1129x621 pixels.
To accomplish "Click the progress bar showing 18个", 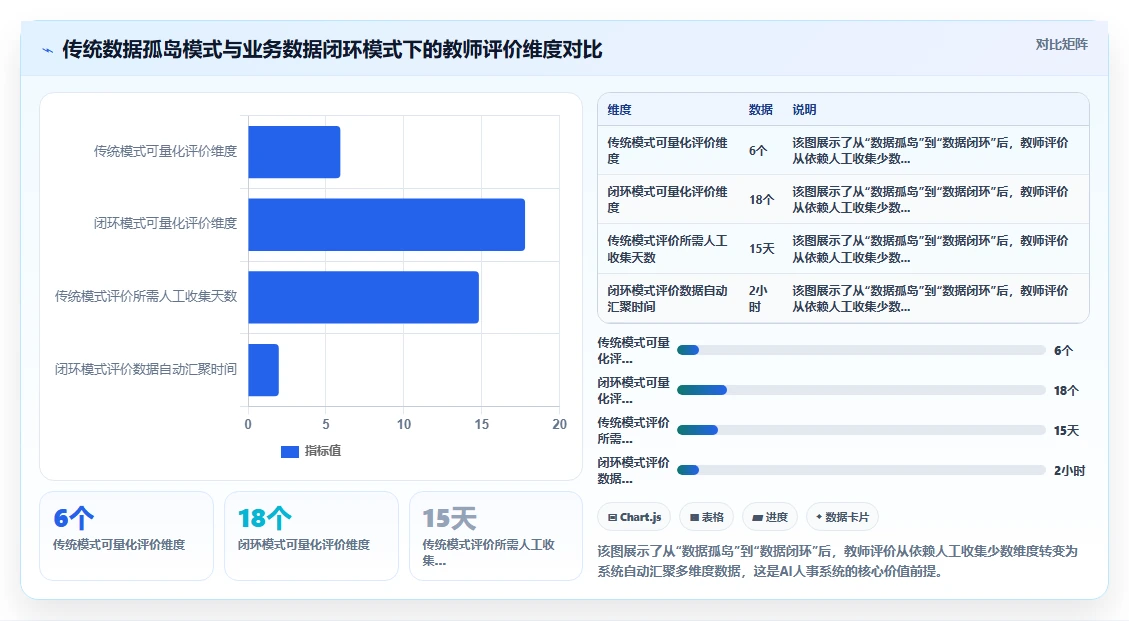I will coord(861,390).
